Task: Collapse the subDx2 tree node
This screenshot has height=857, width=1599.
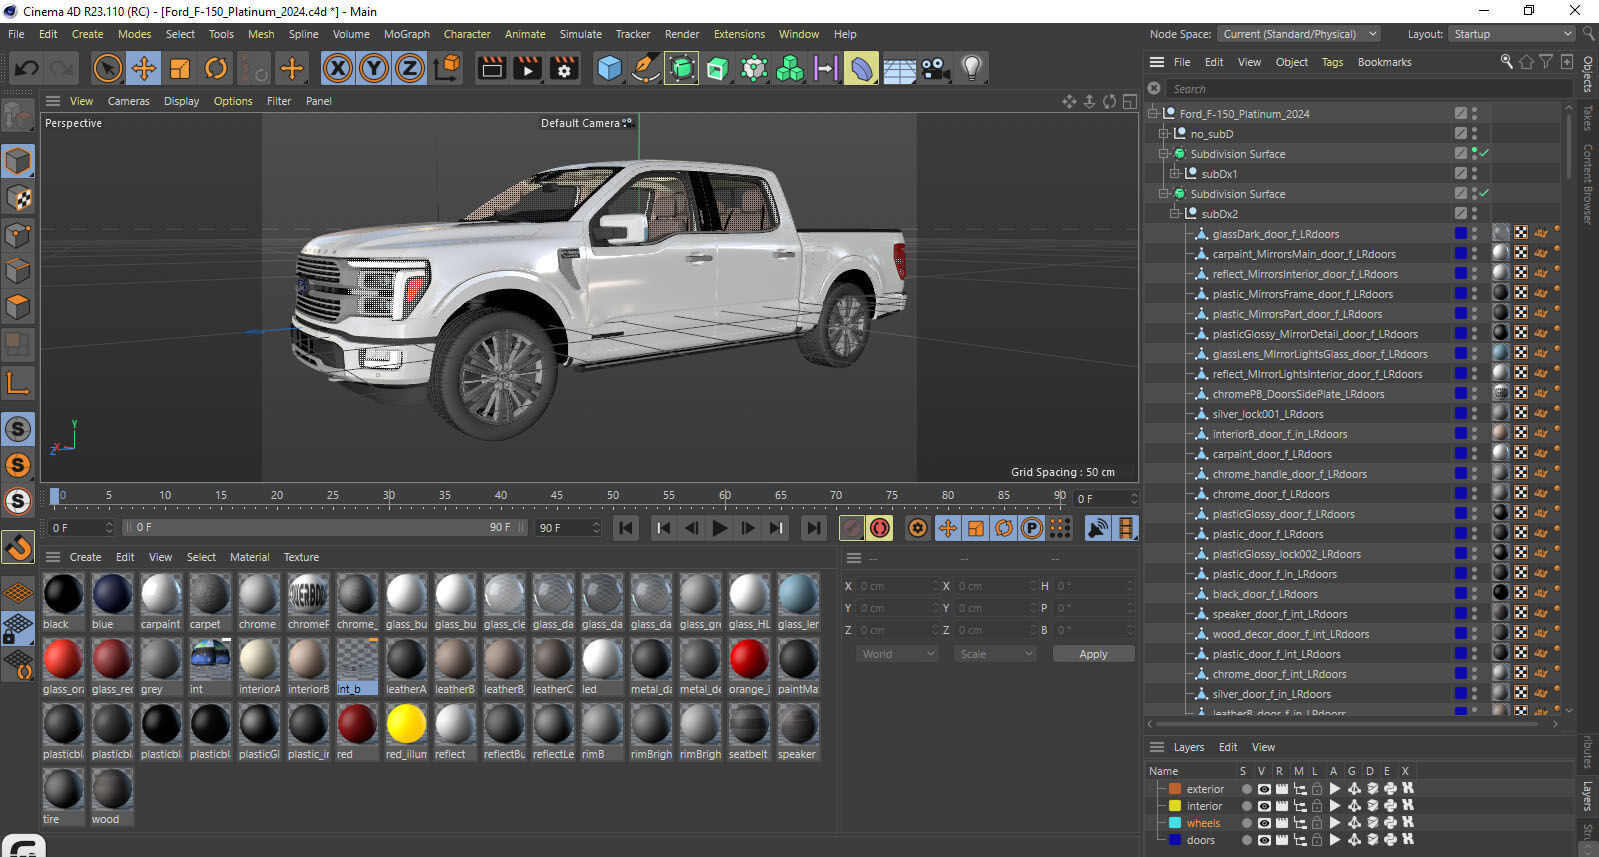Action: point(1176,214)
